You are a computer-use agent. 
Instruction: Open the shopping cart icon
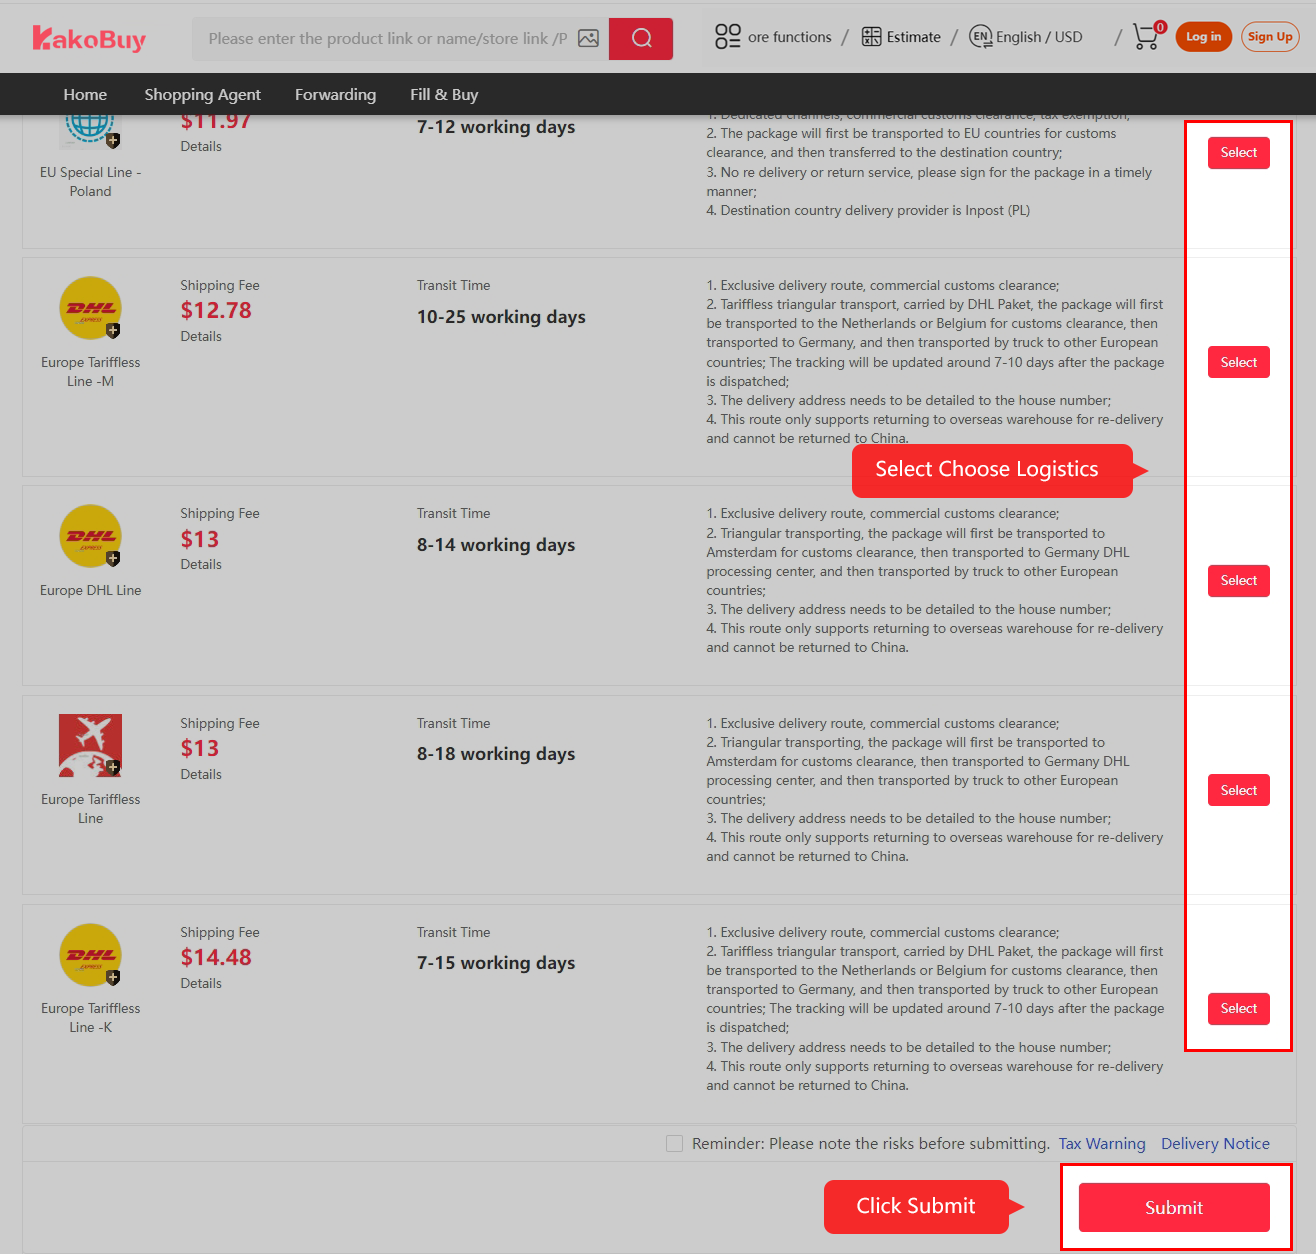click(1145, 37)
